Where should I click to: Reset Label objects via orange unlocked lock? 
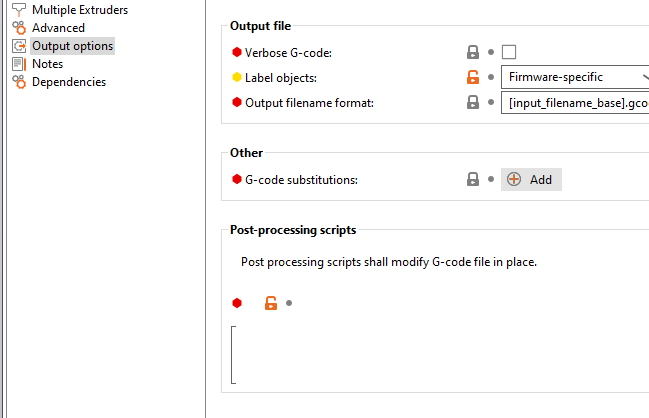pos(473,77)
